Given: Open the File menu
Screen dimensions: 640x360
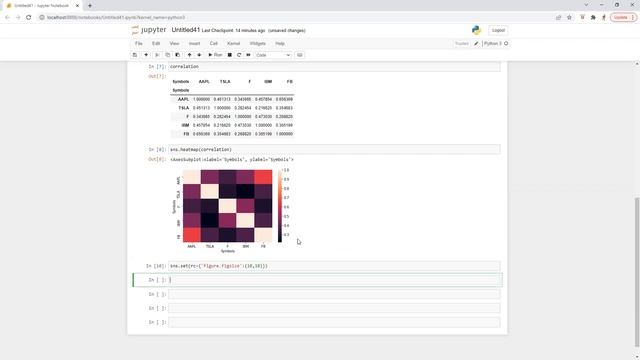Looking at the screenshot, I should [x=139, y=43].
